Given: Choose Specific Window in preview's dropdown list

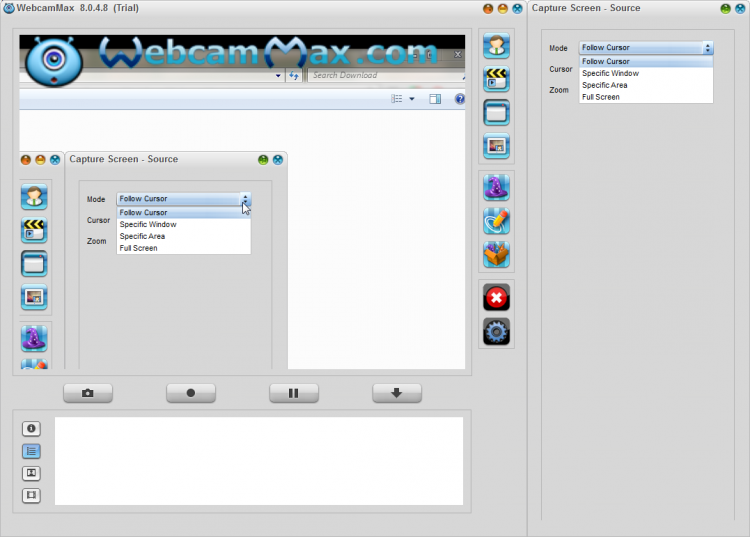Looking at the screenshot, I should (184, 224).
